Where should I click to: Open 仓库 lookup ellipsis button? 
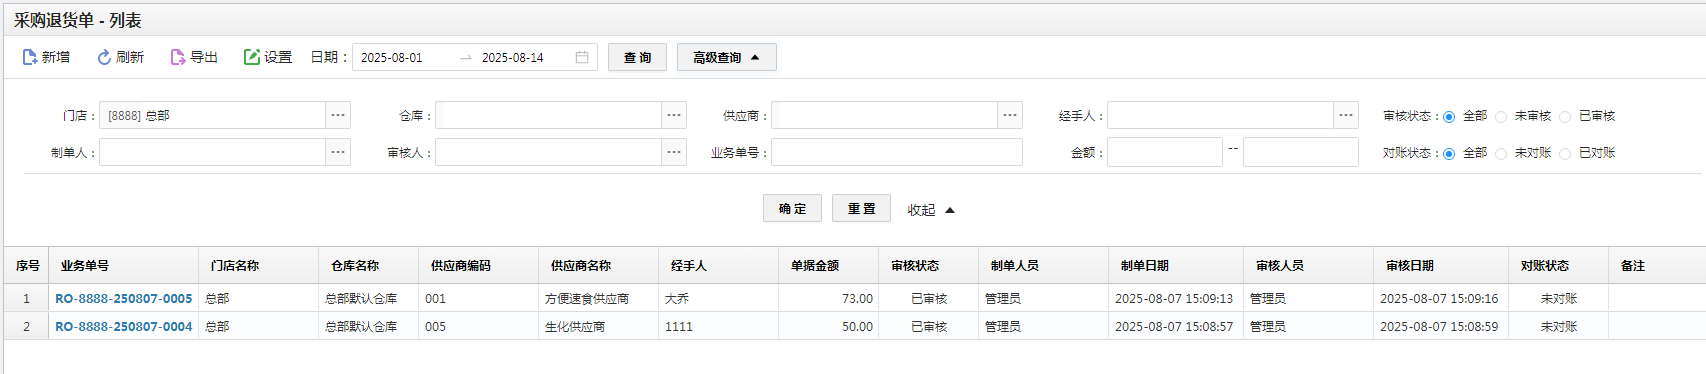pos(674,115)
